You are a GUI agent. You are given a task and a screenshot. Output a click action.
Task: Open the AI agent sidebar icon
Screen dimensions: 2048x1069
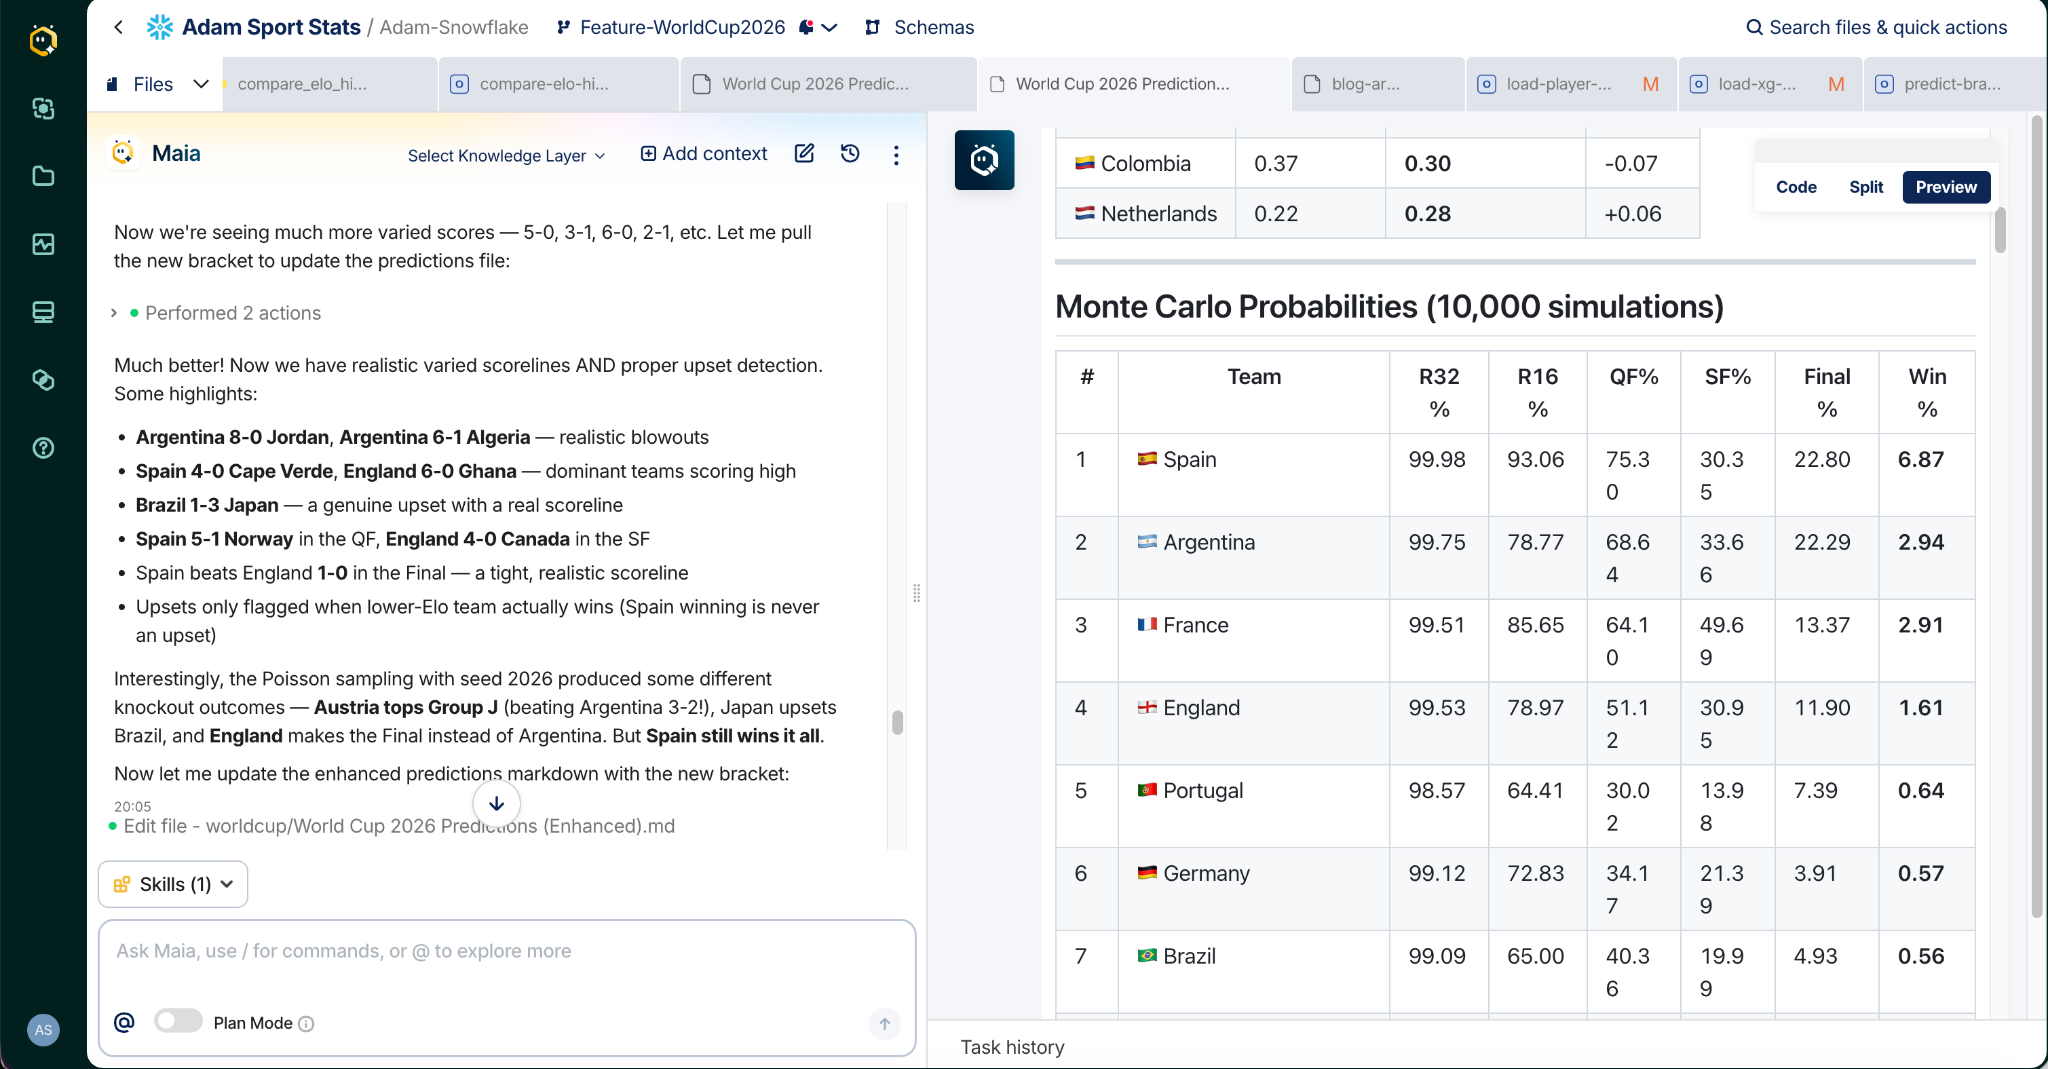[43, 108]
